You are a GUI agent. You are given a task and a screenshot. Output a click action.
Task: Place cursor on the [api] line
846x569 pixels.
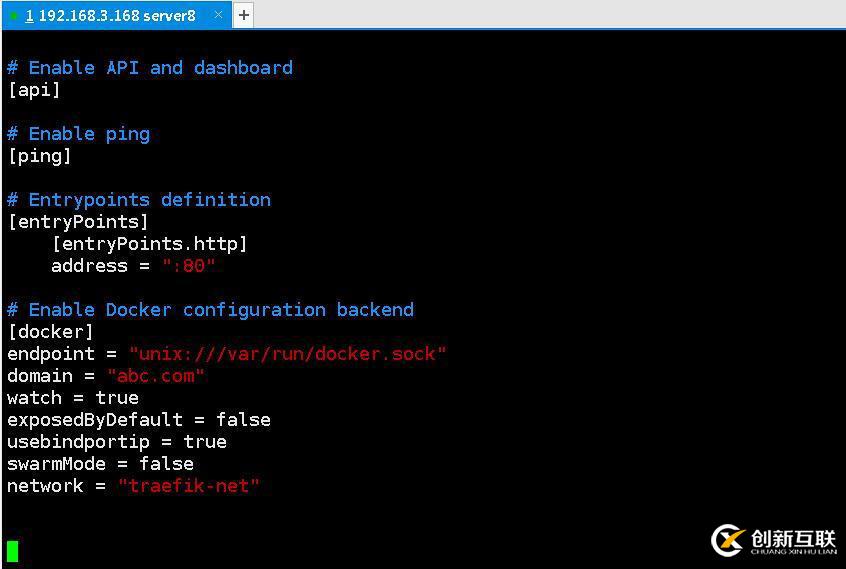[34, 90]
